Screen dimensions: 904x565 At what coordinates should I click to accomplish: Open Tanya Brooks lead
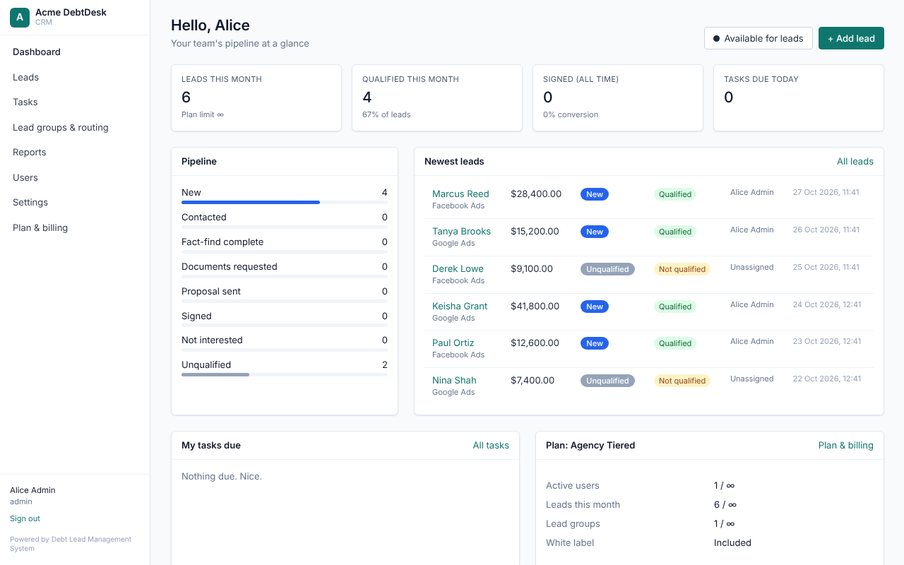click(x=461, y=231)
